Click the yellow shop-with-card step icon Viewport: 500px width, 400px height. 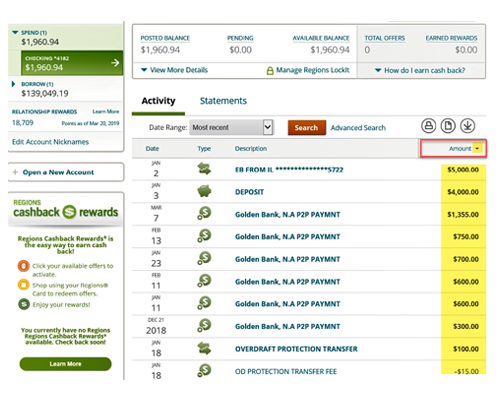(x=24, y=285)
